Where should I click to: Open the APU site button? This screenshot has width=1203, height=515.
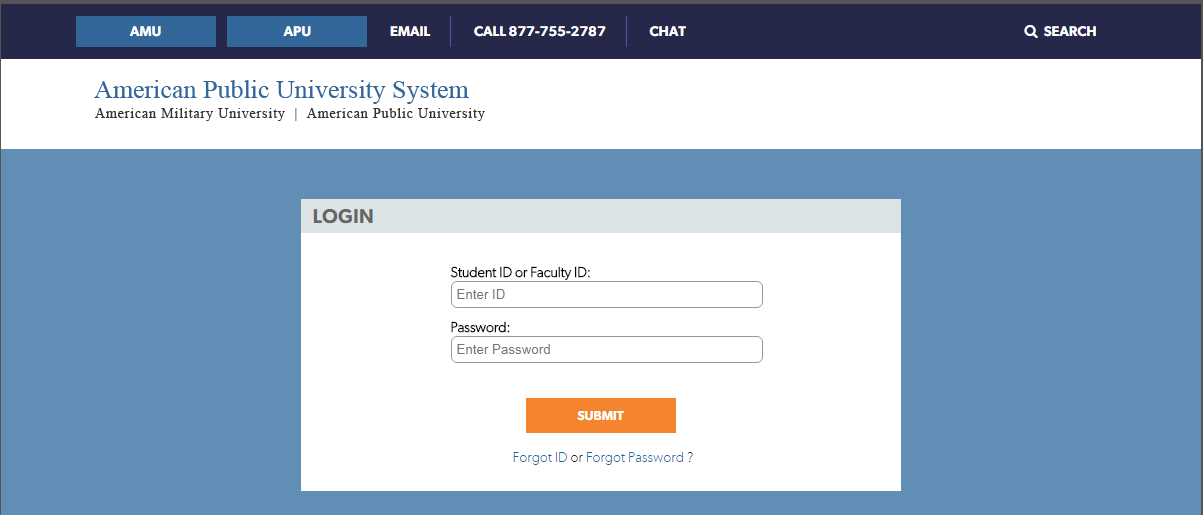coord(297,31)
